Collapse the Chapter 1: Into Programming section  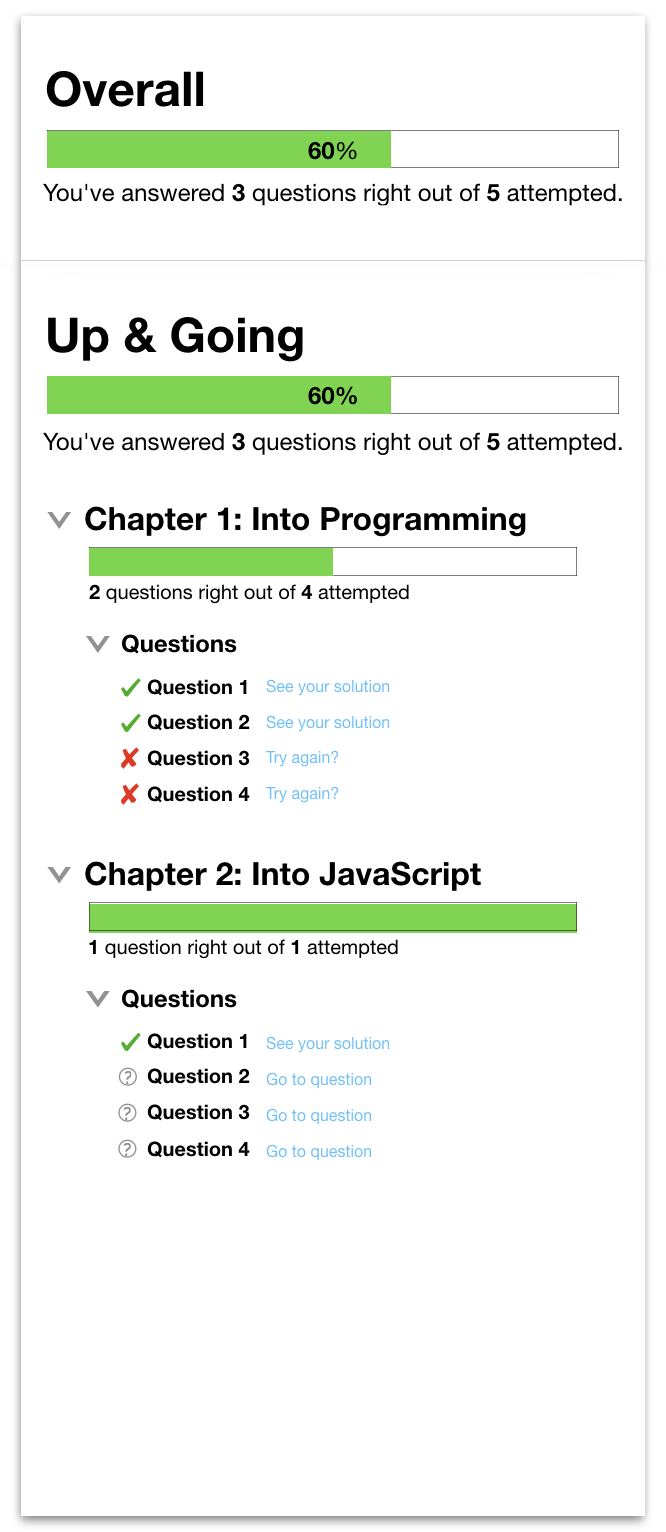pos(58,519)
